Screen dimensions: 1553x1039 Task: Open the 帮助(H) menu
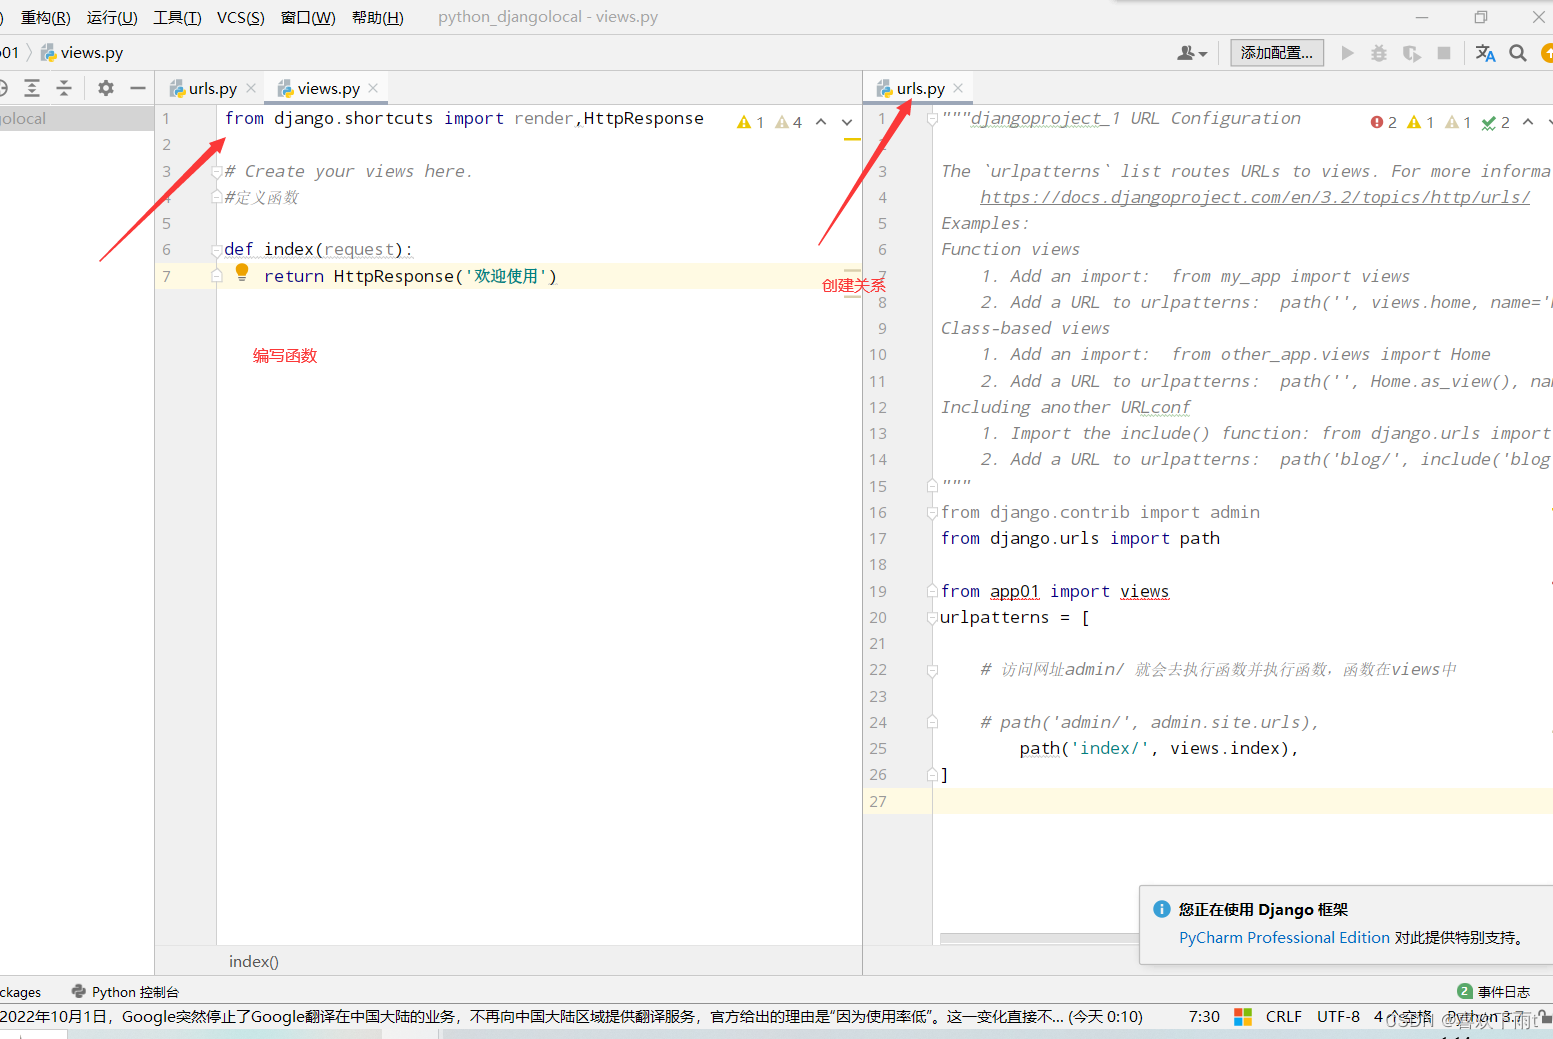coord(378,17)
